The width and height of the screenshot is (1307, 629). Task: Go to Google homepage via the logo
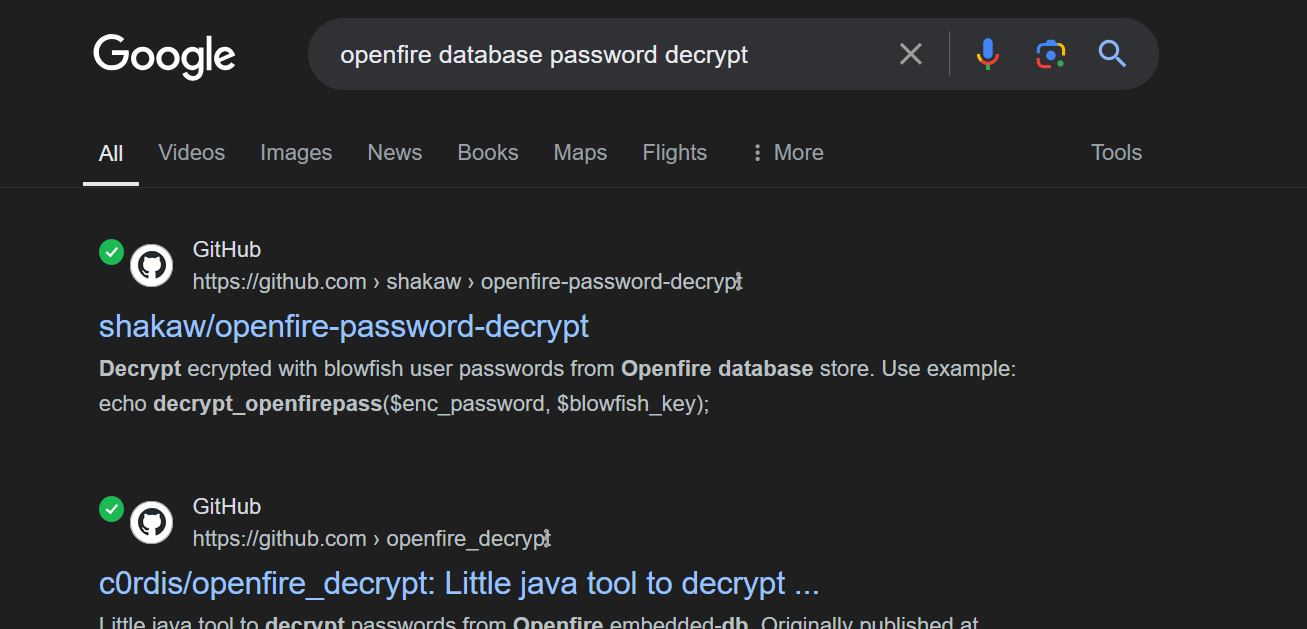click(164, 57)
